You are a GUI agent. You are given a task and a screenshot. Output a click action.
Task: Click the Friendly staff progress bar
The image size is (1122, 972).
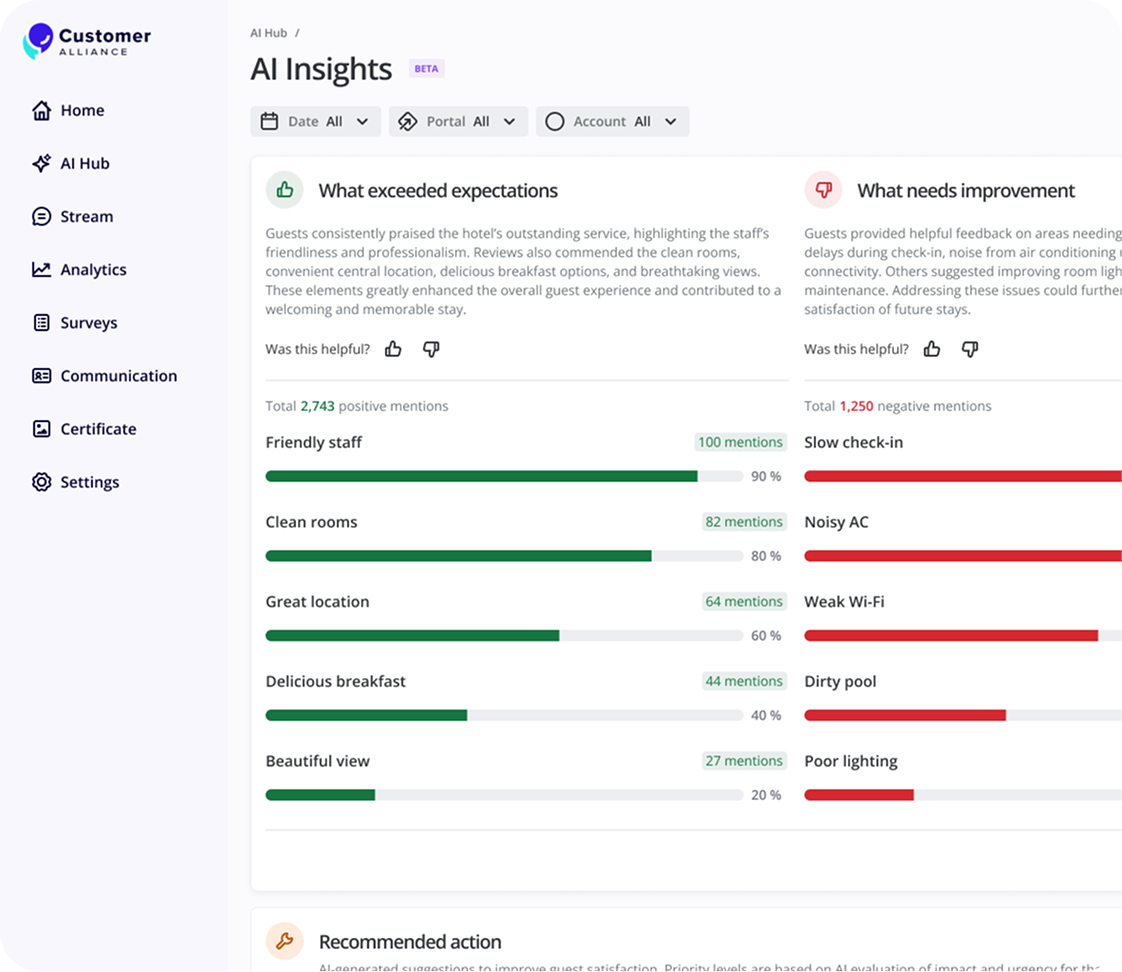pos(504,476)
